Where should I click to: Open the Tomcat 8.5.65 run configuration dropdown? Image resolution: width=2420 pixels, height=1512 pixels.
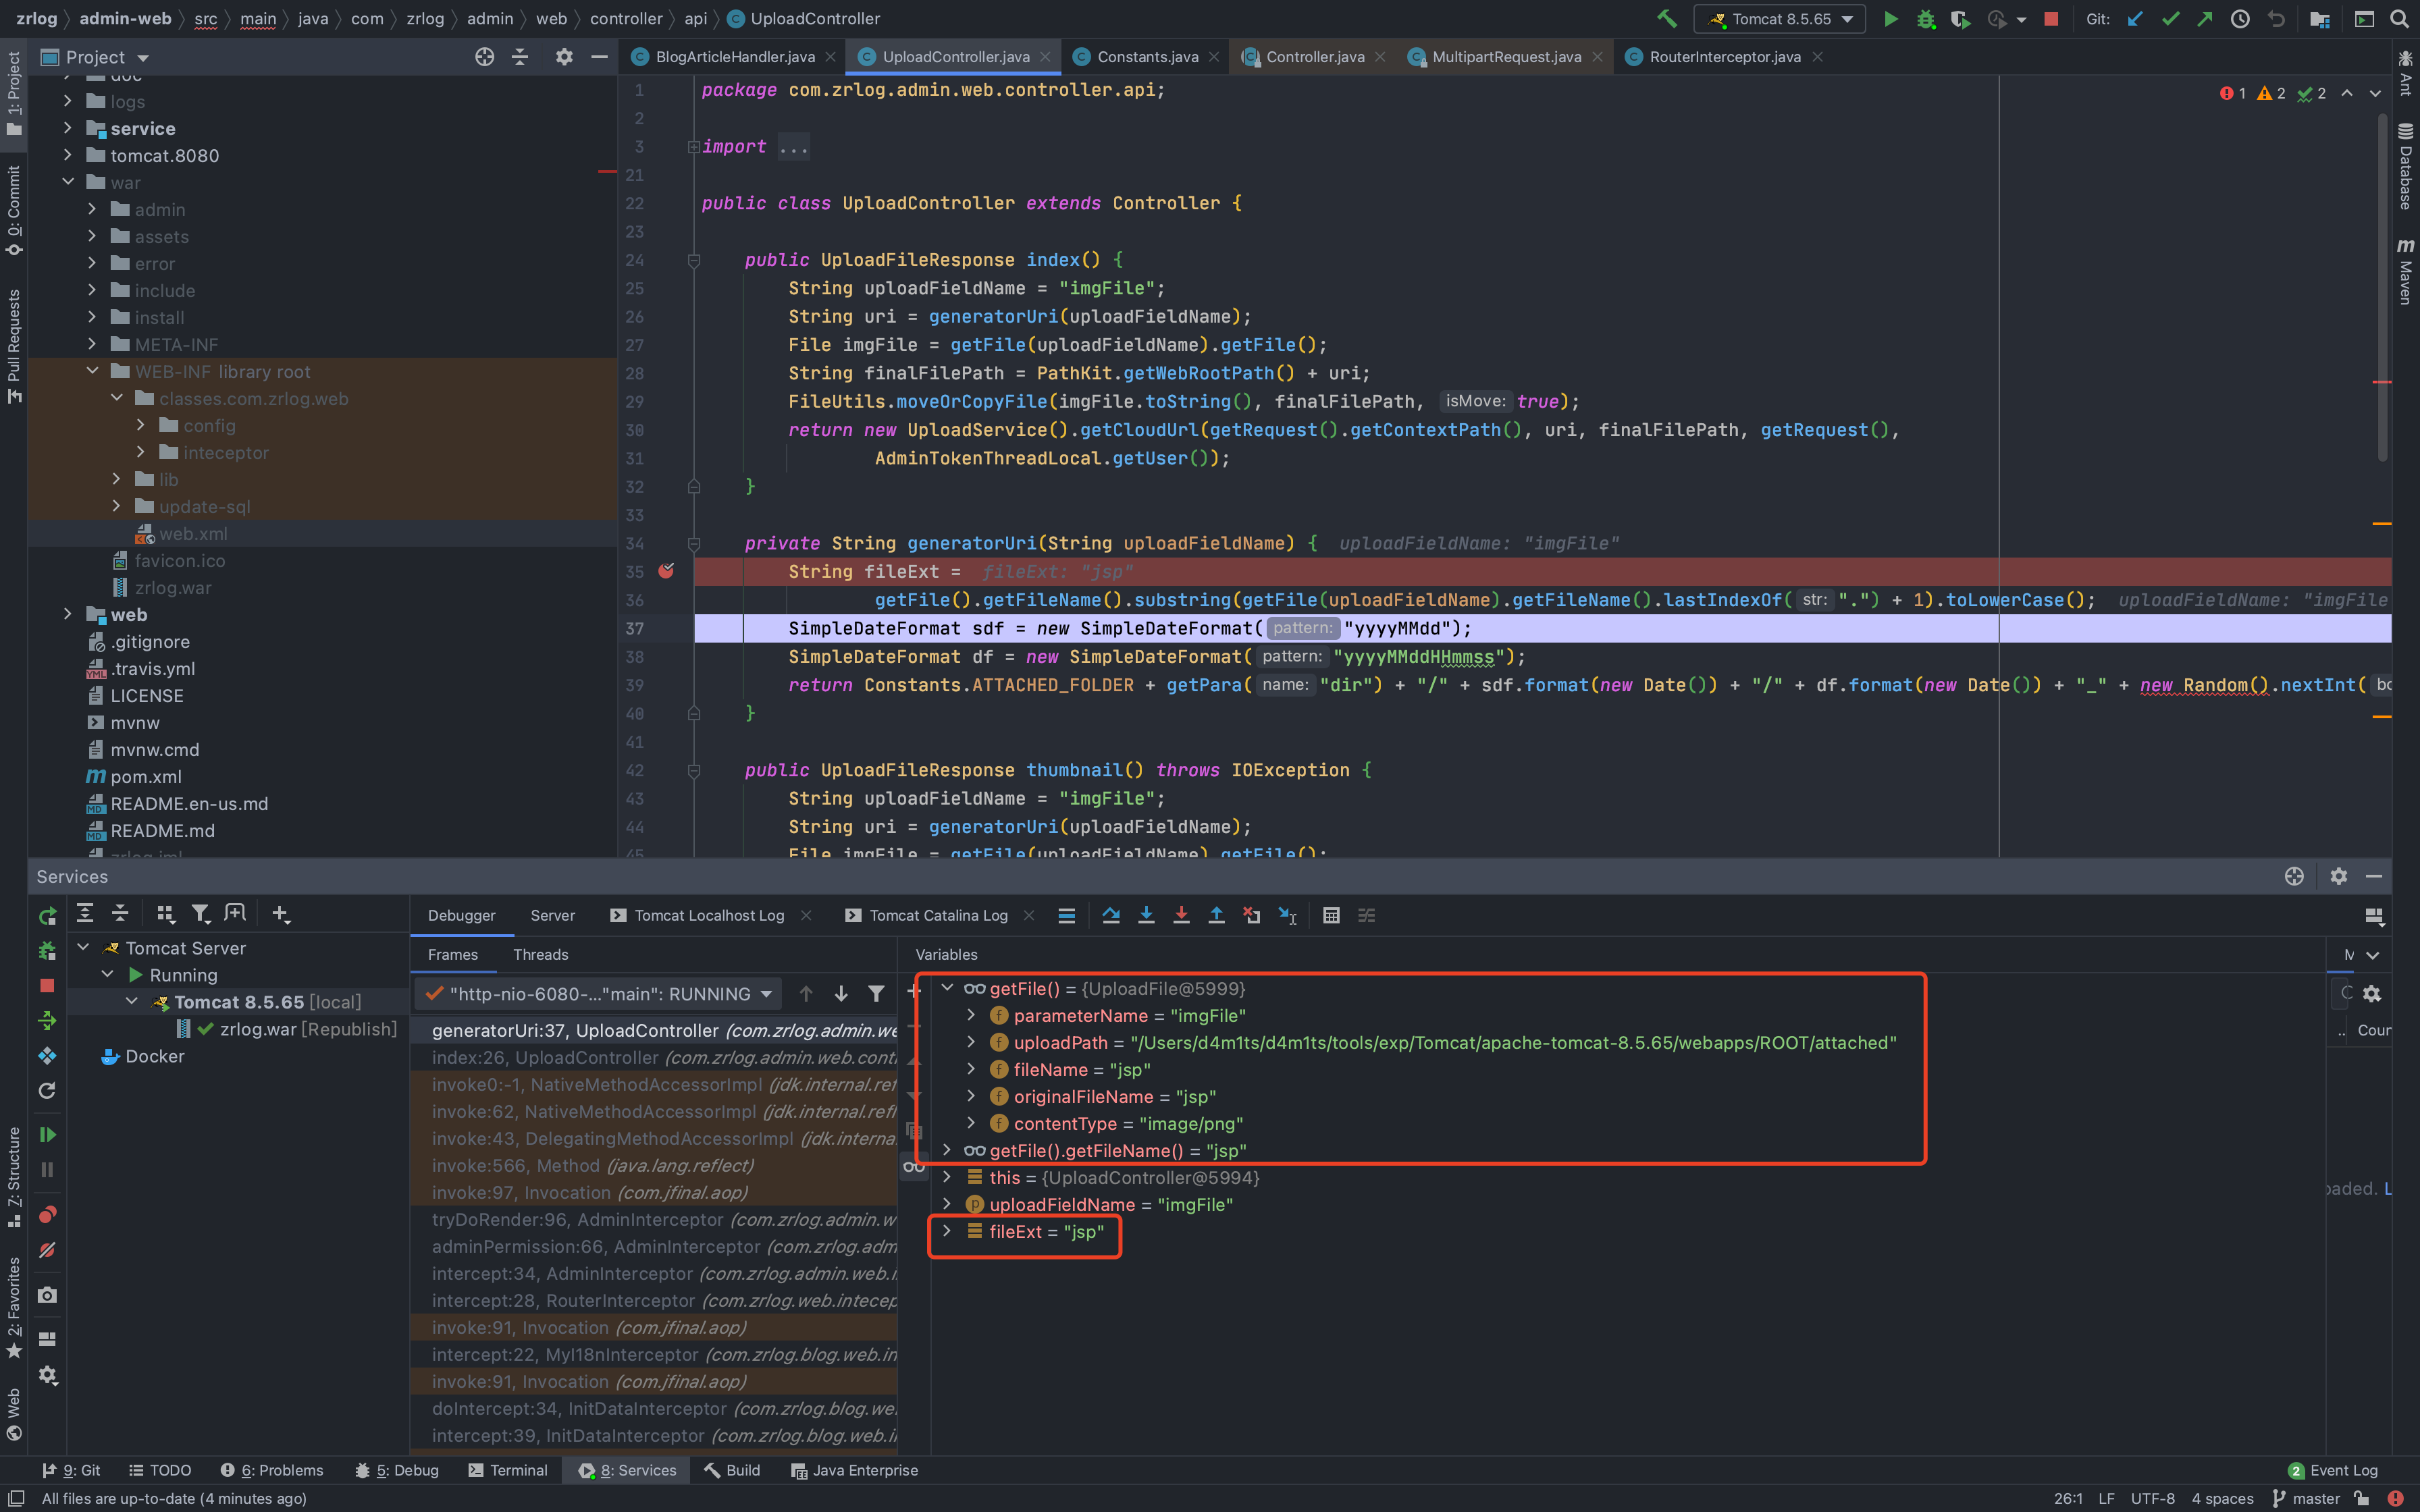click(x=1780, y=19)
